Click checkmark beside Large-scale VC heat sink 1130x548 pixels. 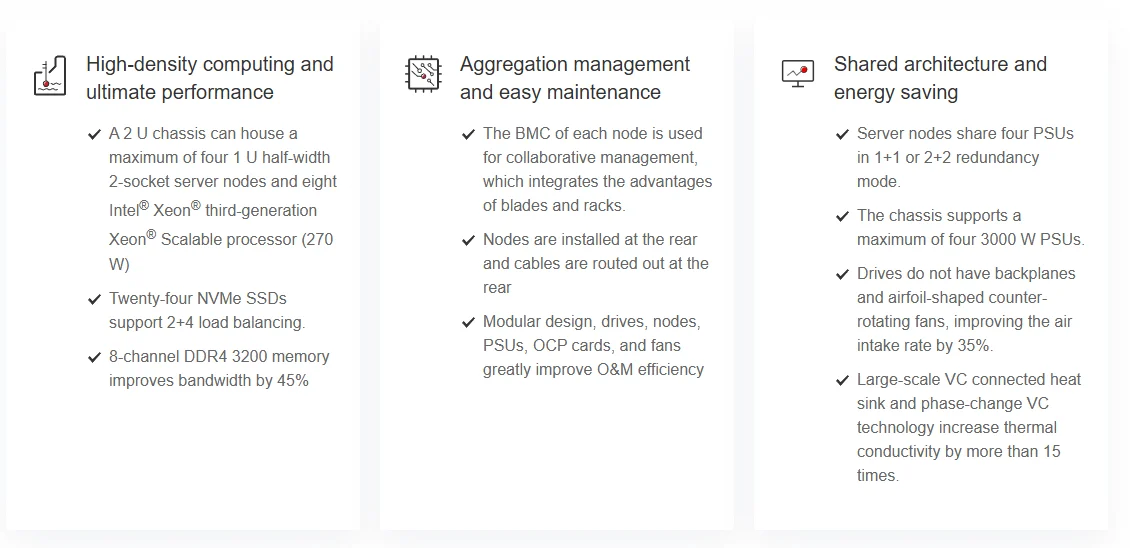(x=842, y=380)
